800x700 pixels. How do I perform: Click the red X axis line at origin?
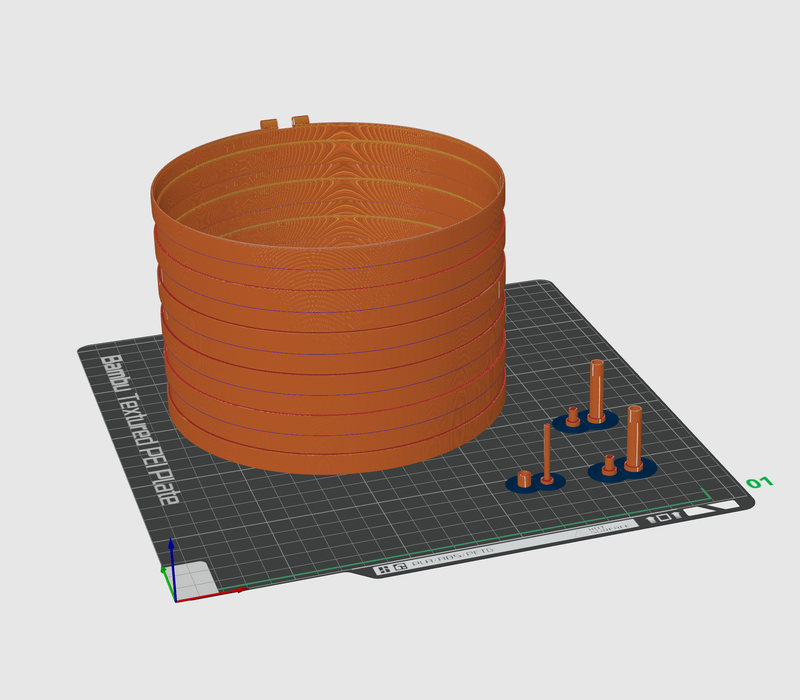212,593
